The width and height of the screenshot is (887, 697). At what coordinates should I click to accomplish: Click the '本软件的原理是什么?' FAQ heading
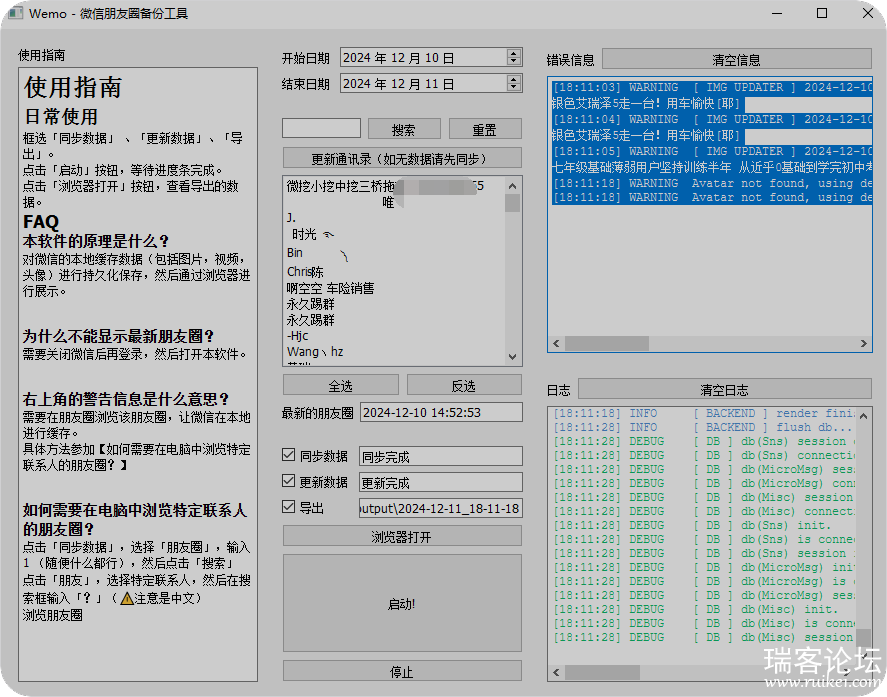[96, 242]
